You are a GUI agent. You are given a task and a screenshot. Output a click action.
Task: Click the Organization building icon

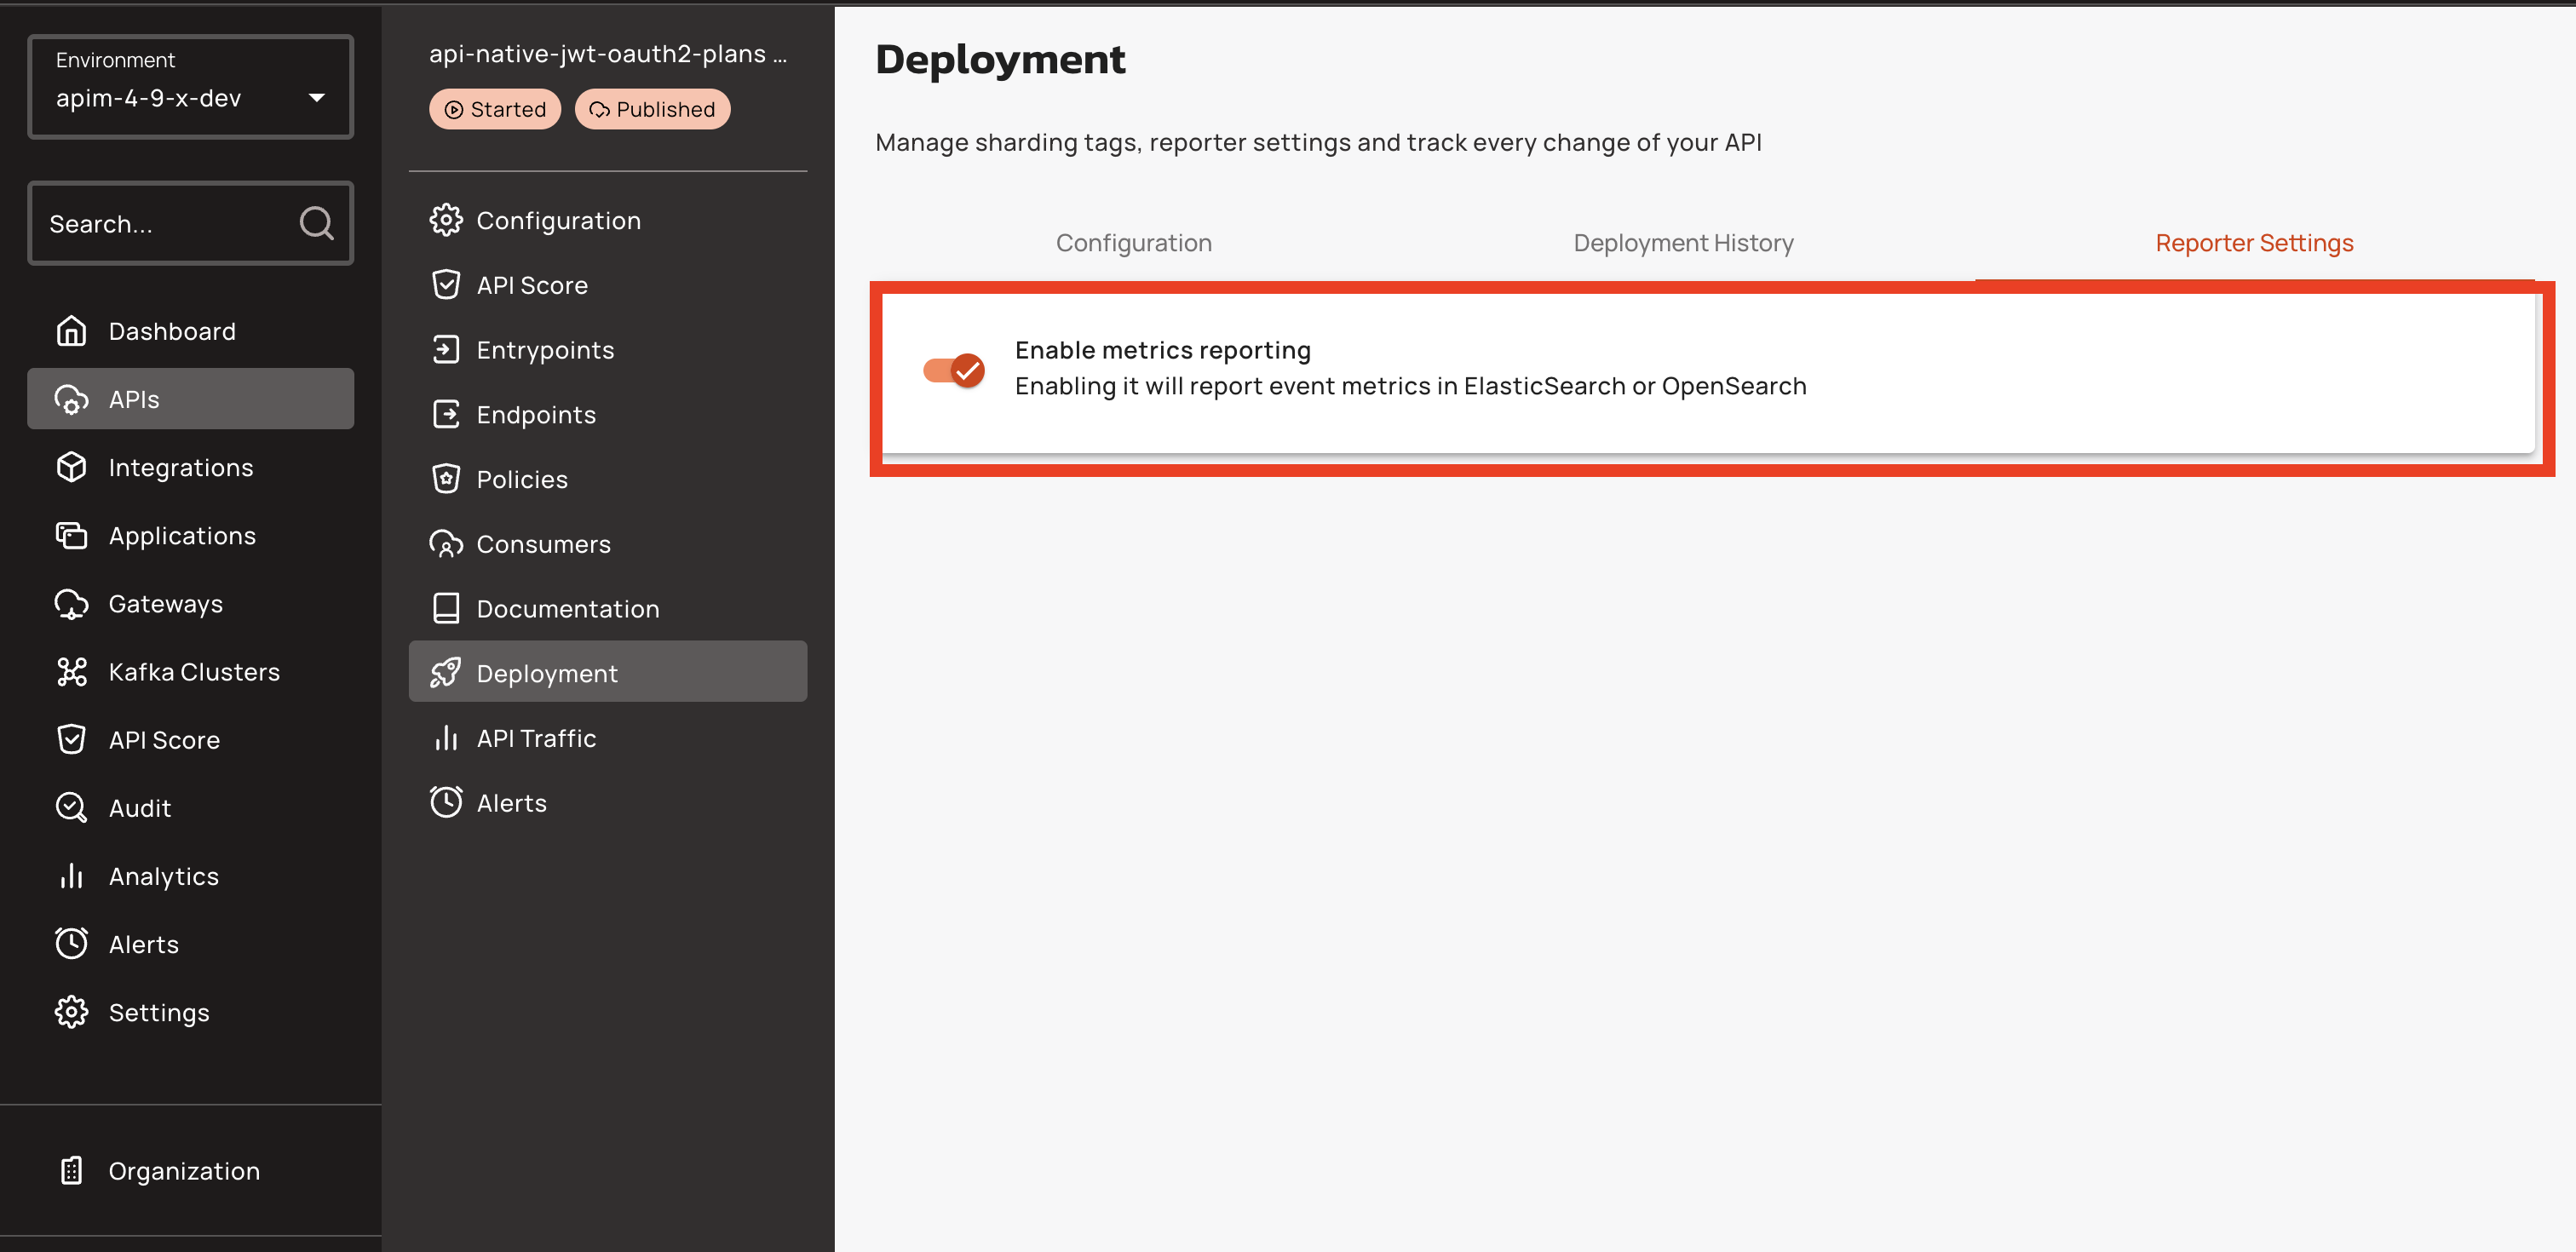pyautogui.click(x=71, y=1171)
